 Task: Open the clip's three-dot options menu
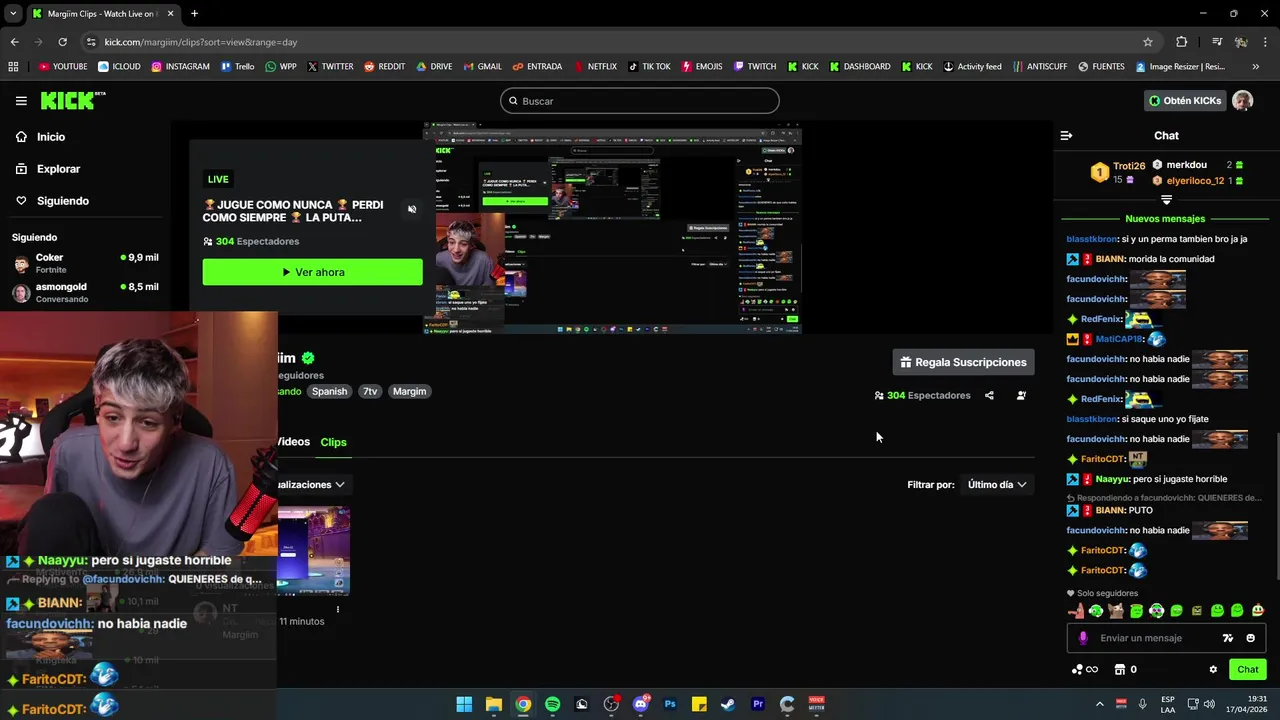tap(338, 609)
